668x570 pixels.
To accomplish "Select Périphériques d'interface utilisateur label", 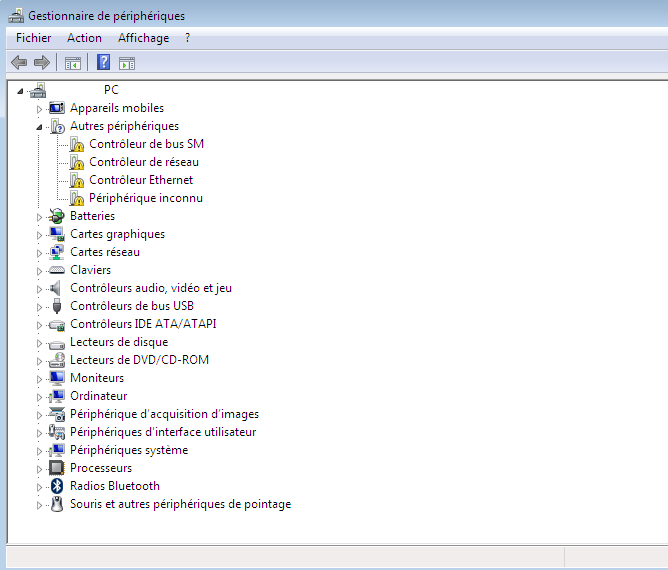I will pos(163,432).
